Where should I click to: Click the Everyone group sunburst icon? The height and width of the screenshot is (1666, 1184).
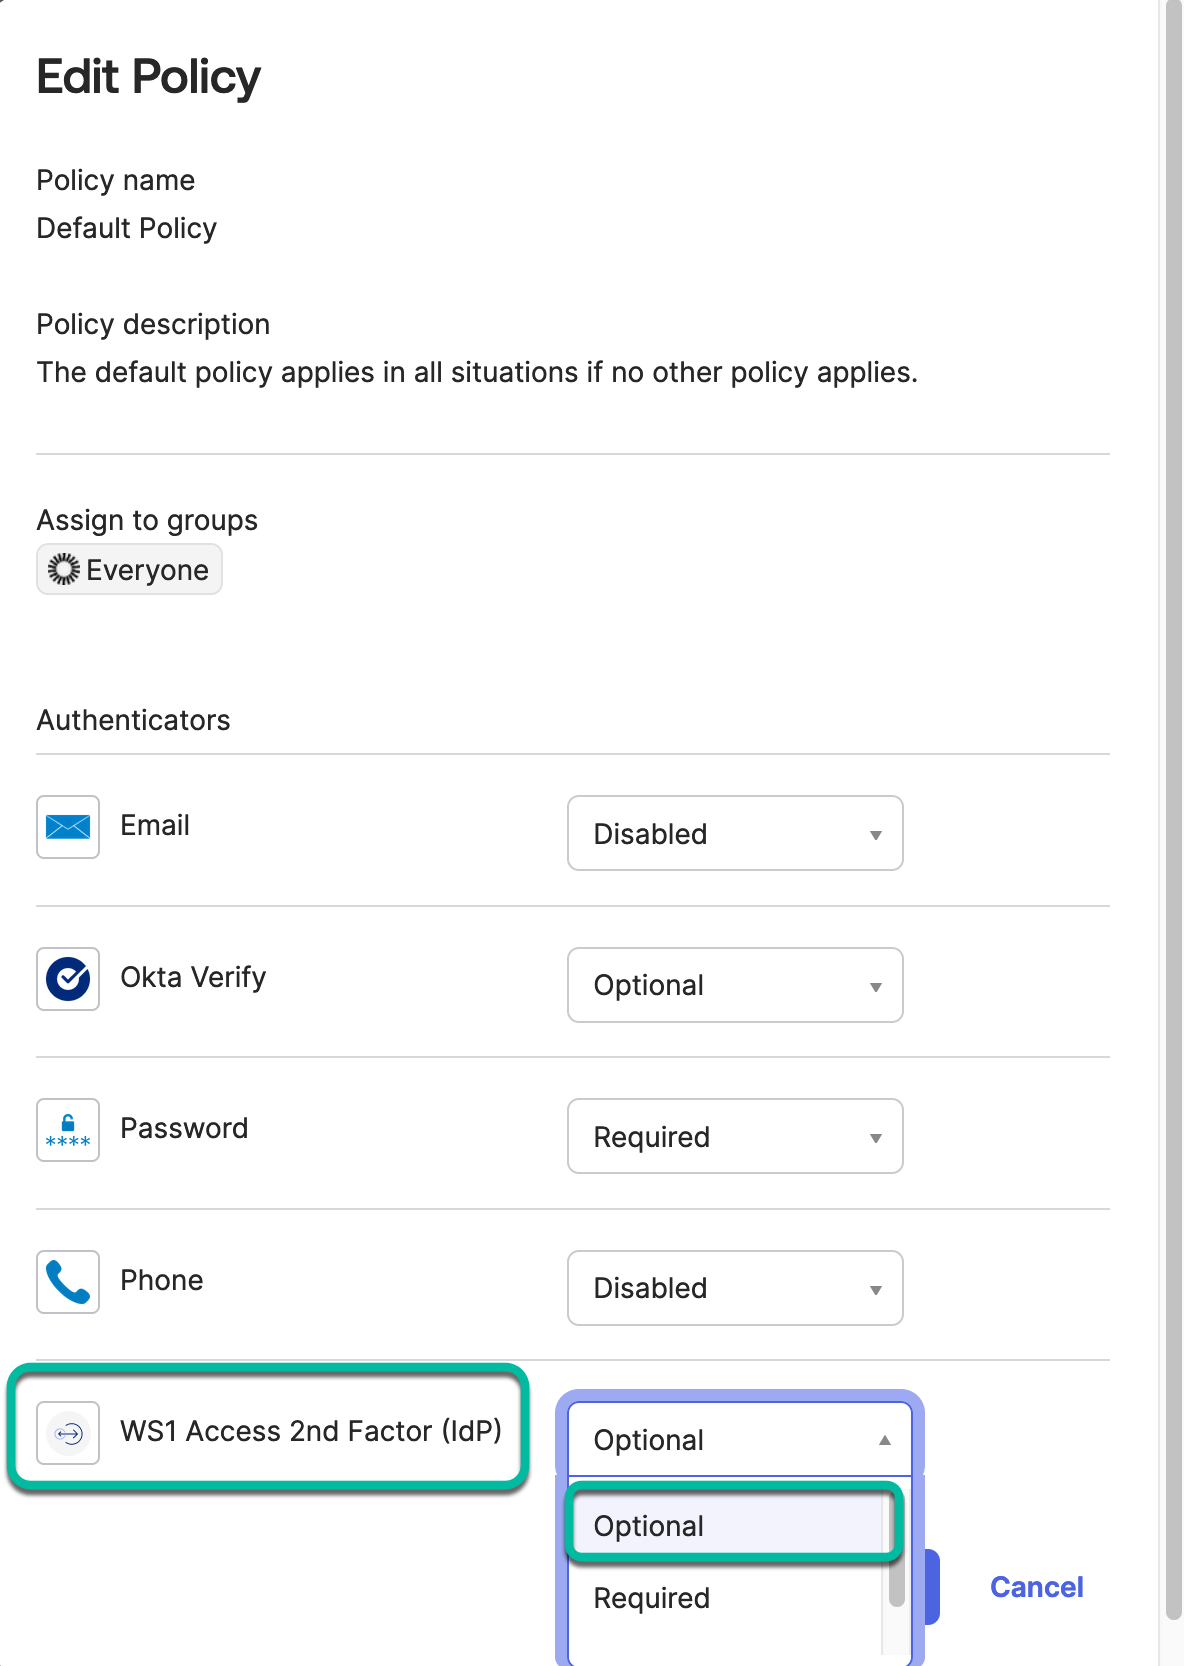coord(64,569)
